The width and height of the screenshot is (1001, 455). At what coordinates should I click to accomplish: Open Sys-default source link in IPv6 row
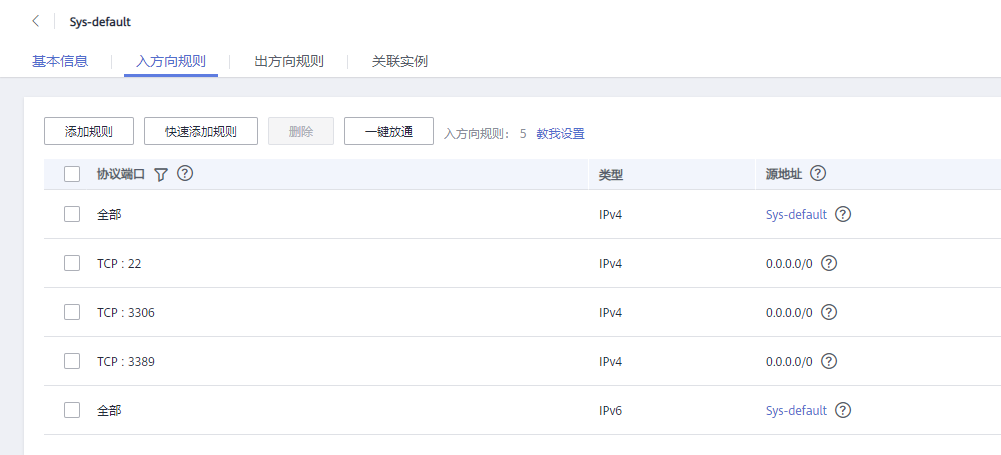[x=796, y=410]
